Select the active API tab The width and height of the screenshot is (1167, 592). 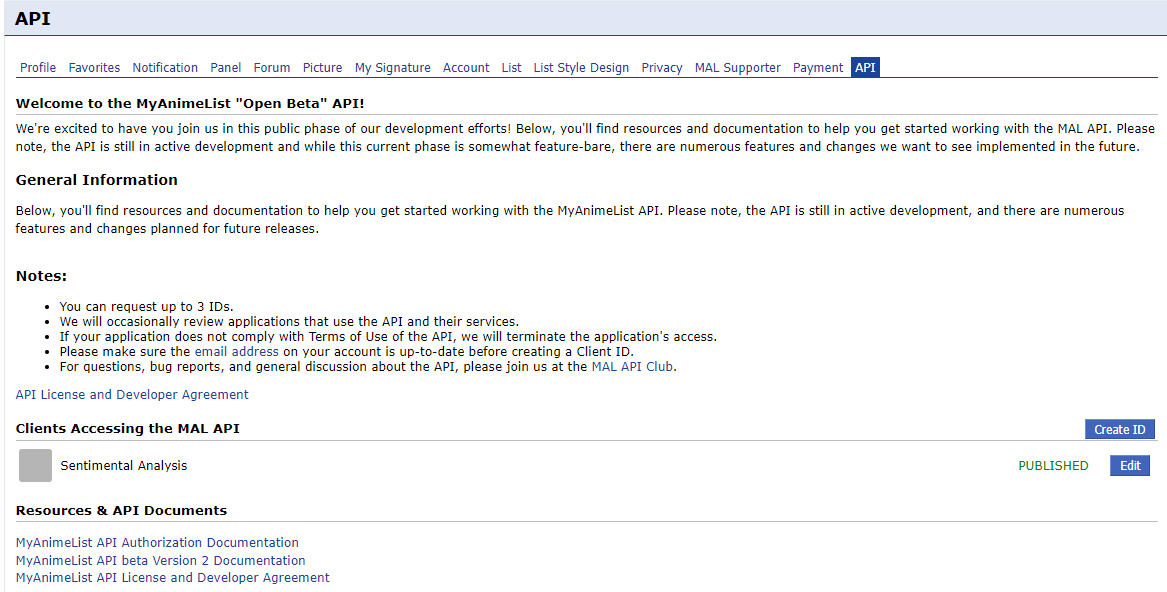[866, 68]
